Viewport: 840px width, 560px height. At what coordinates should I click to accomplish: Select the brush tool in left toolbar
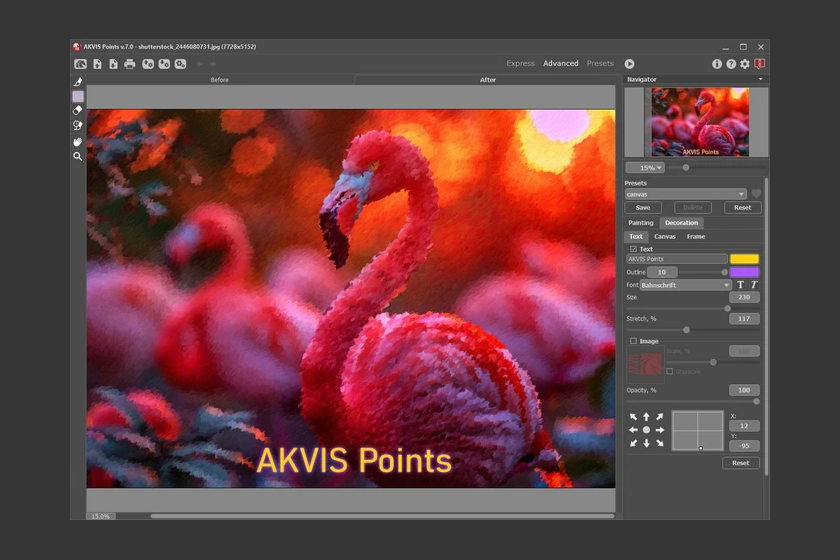click(78, 82)
